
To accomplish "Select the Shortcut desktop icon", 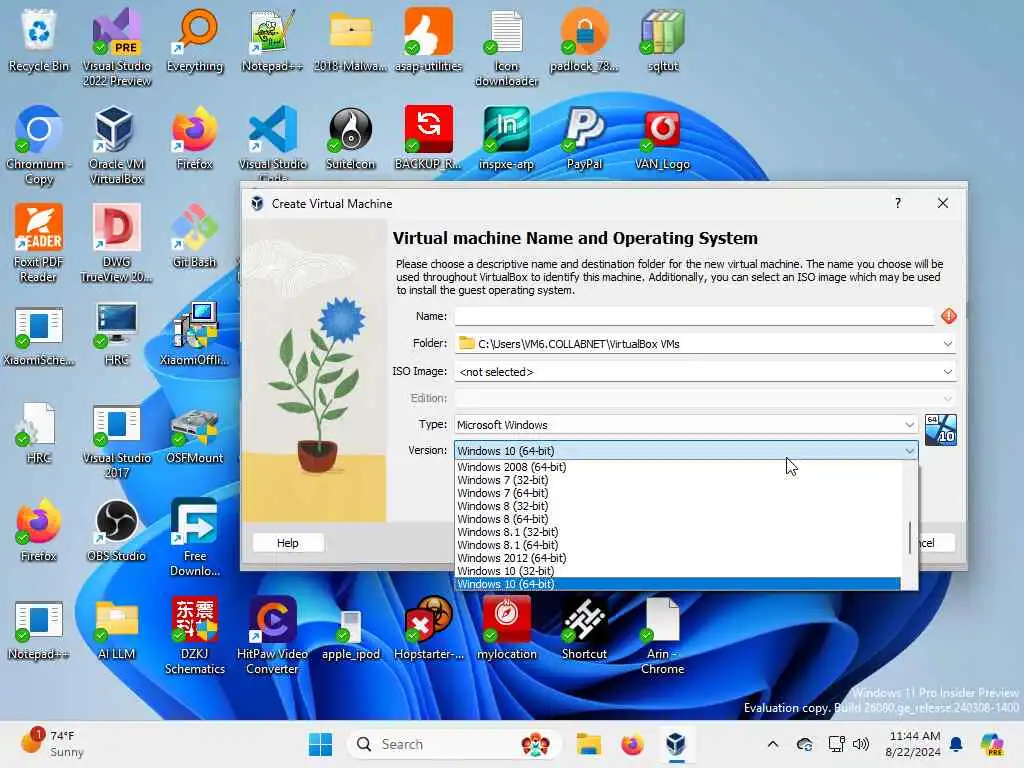I will (584, 628).
